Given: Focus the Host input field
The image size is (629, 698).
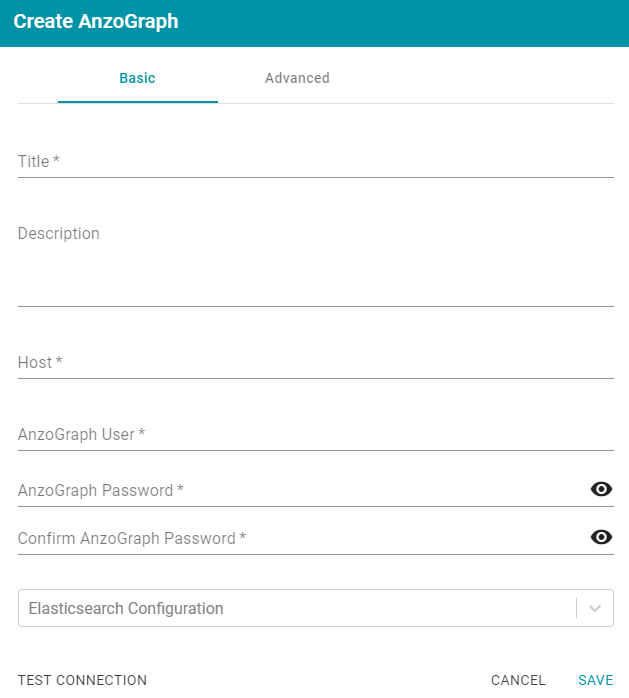Looking at the screenshot, I should tap(316, 363).
